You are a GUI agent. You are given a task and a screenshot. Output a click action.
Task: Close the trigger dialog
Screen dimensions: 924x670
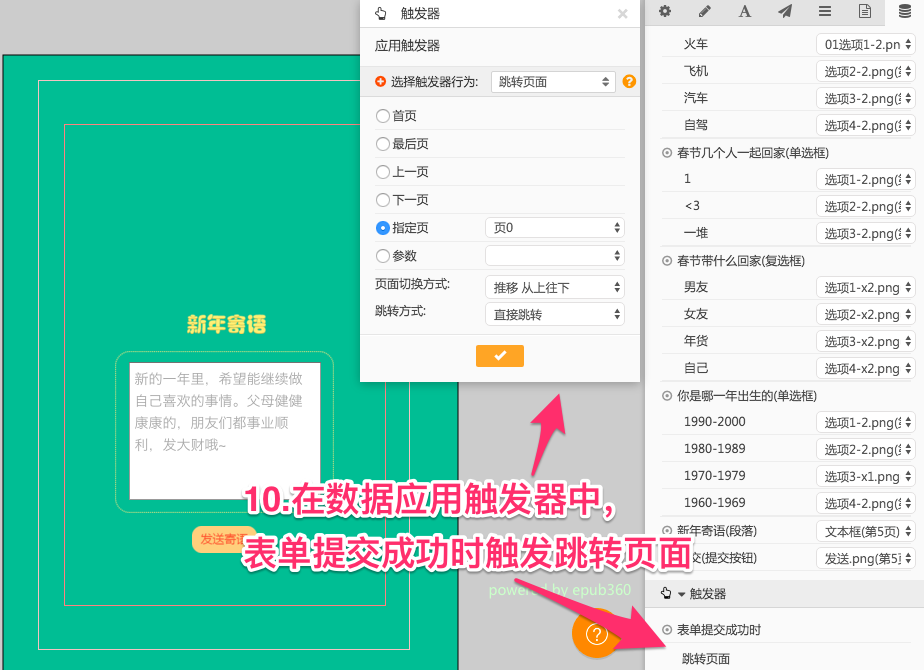click(x=623, y=14)
